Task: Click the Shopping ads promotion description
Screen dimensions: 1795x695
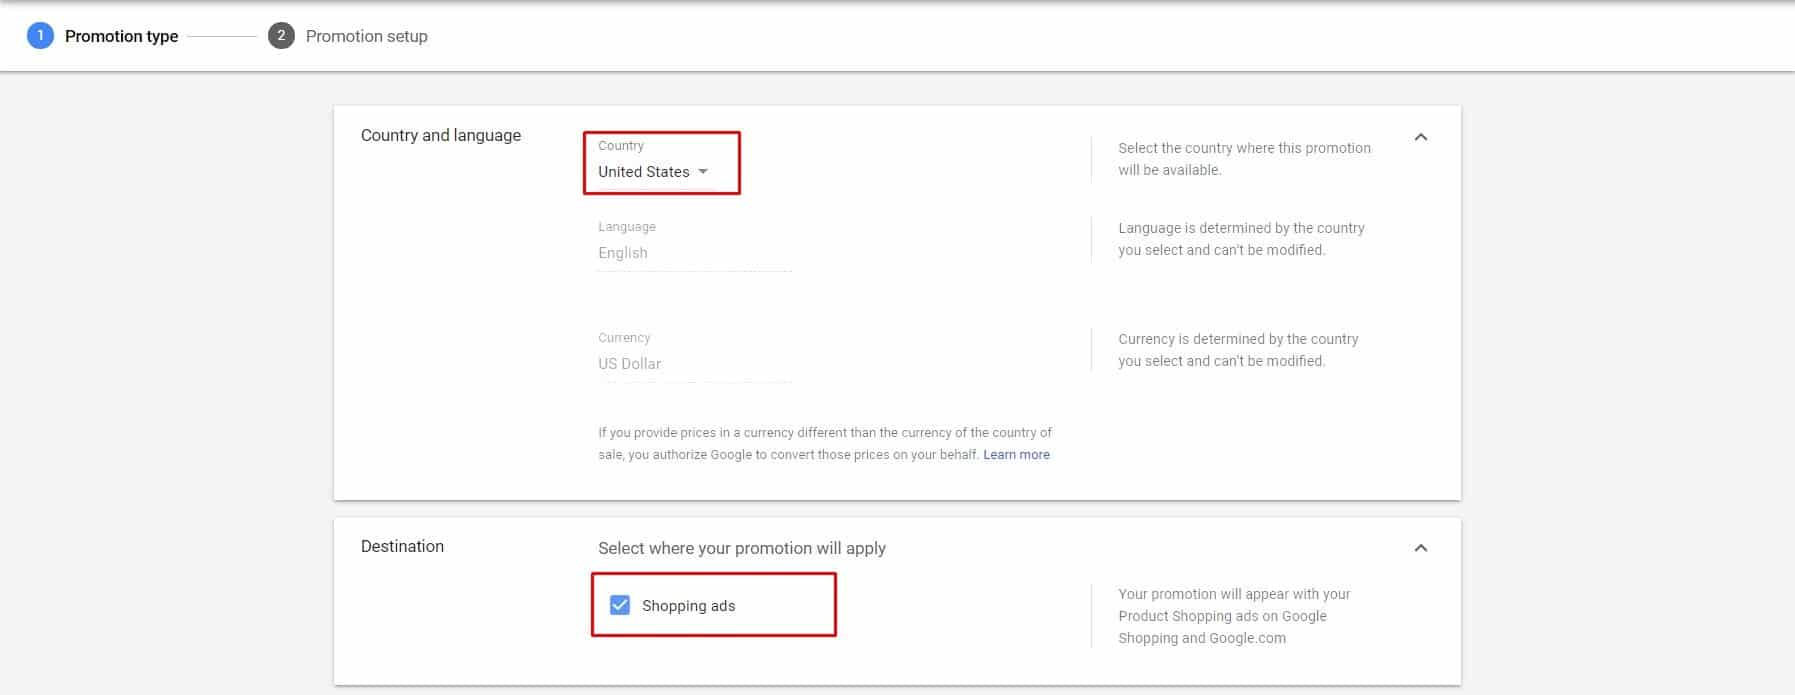Action: (1233, 616)
